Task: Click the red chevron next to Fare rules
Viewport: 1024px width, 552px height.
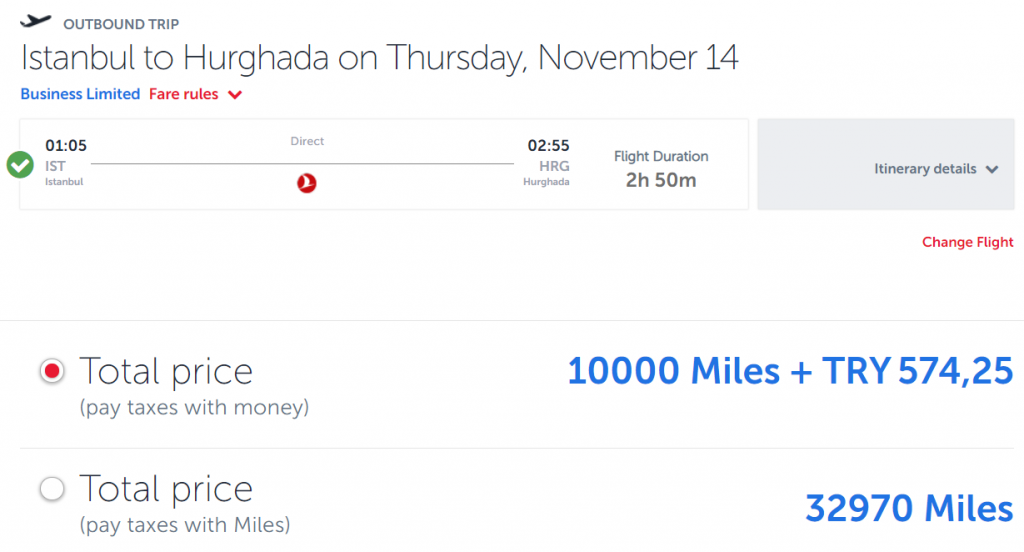Action: 235,95
